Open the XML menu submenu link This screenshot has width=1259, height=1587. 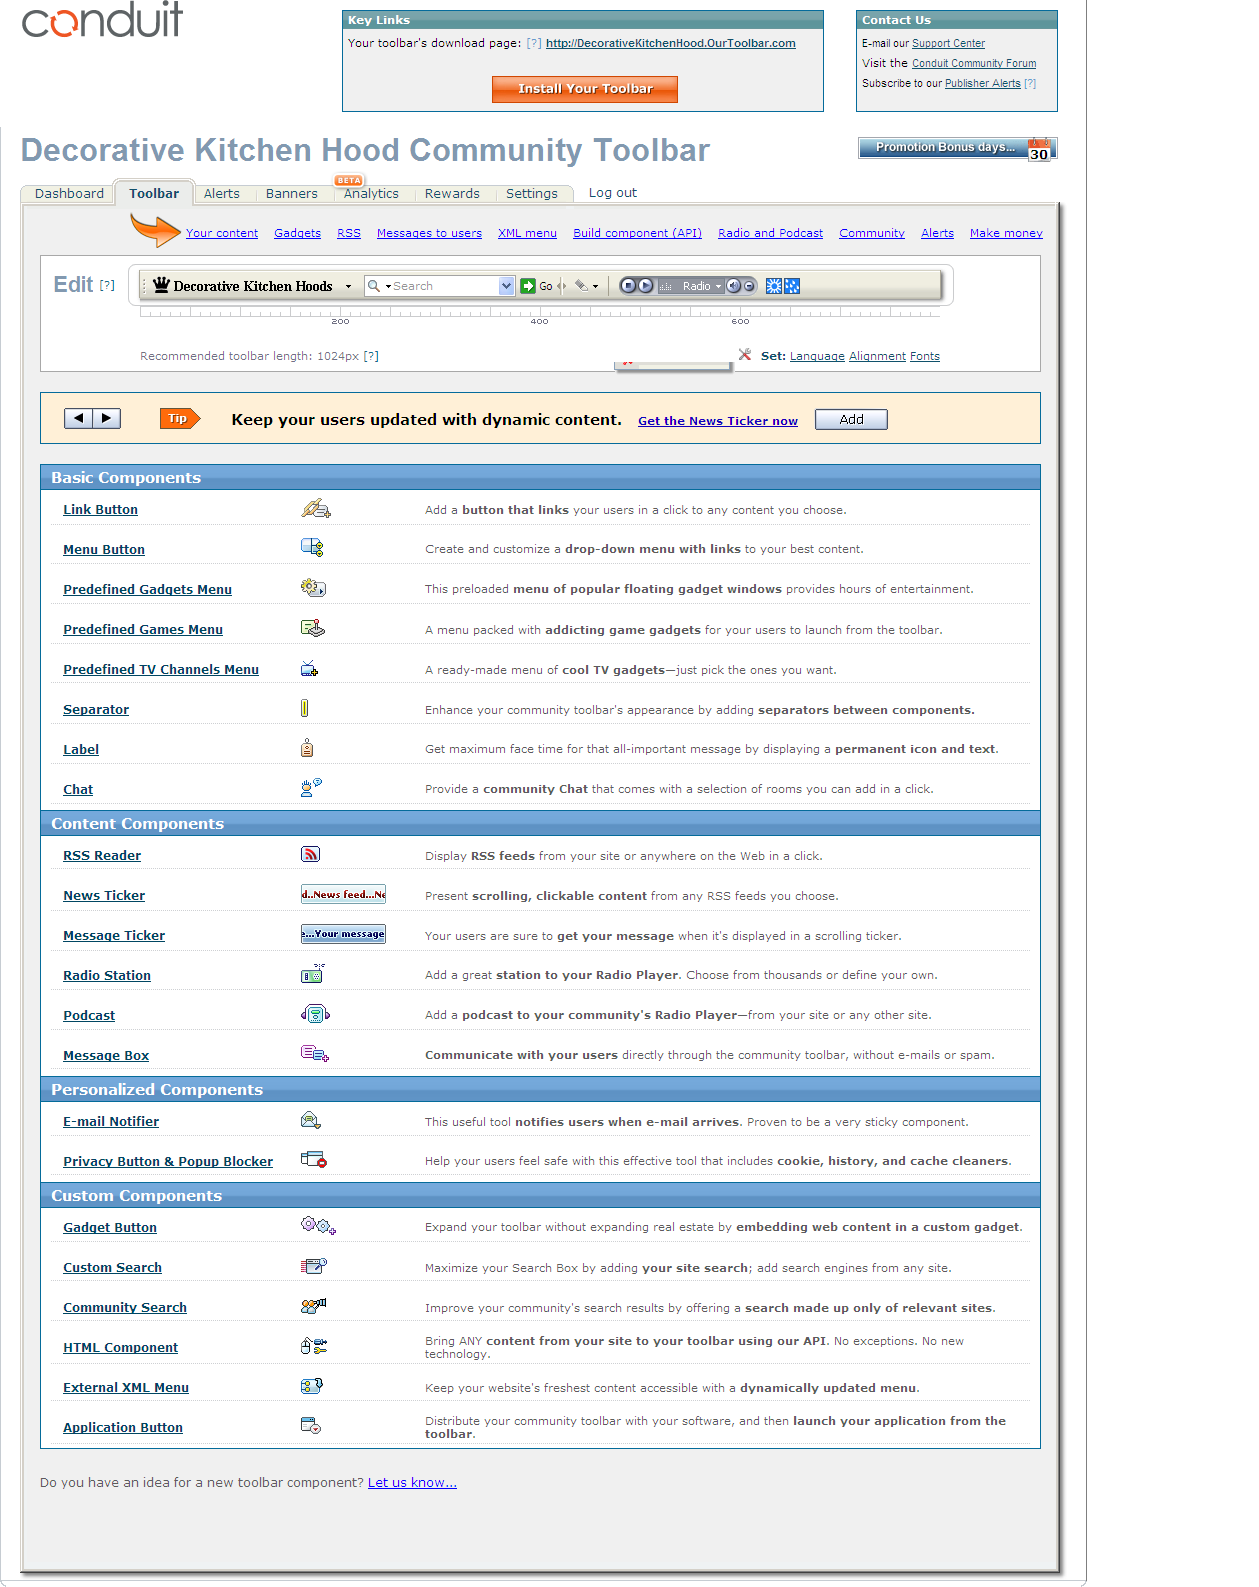point(528,234)
